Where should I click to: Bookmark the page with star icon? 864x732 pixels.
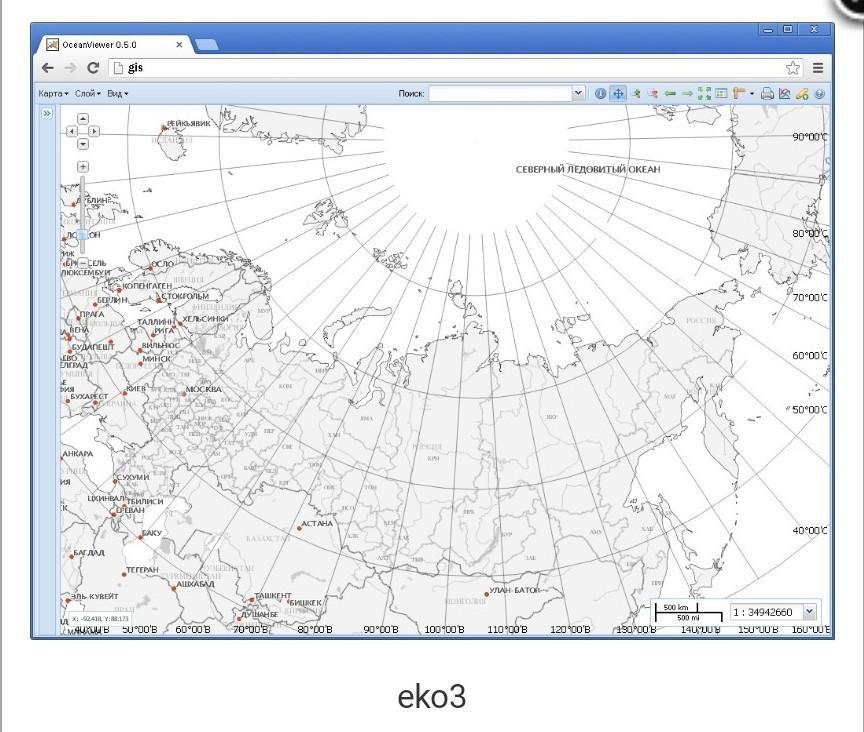tap(793, 68)
